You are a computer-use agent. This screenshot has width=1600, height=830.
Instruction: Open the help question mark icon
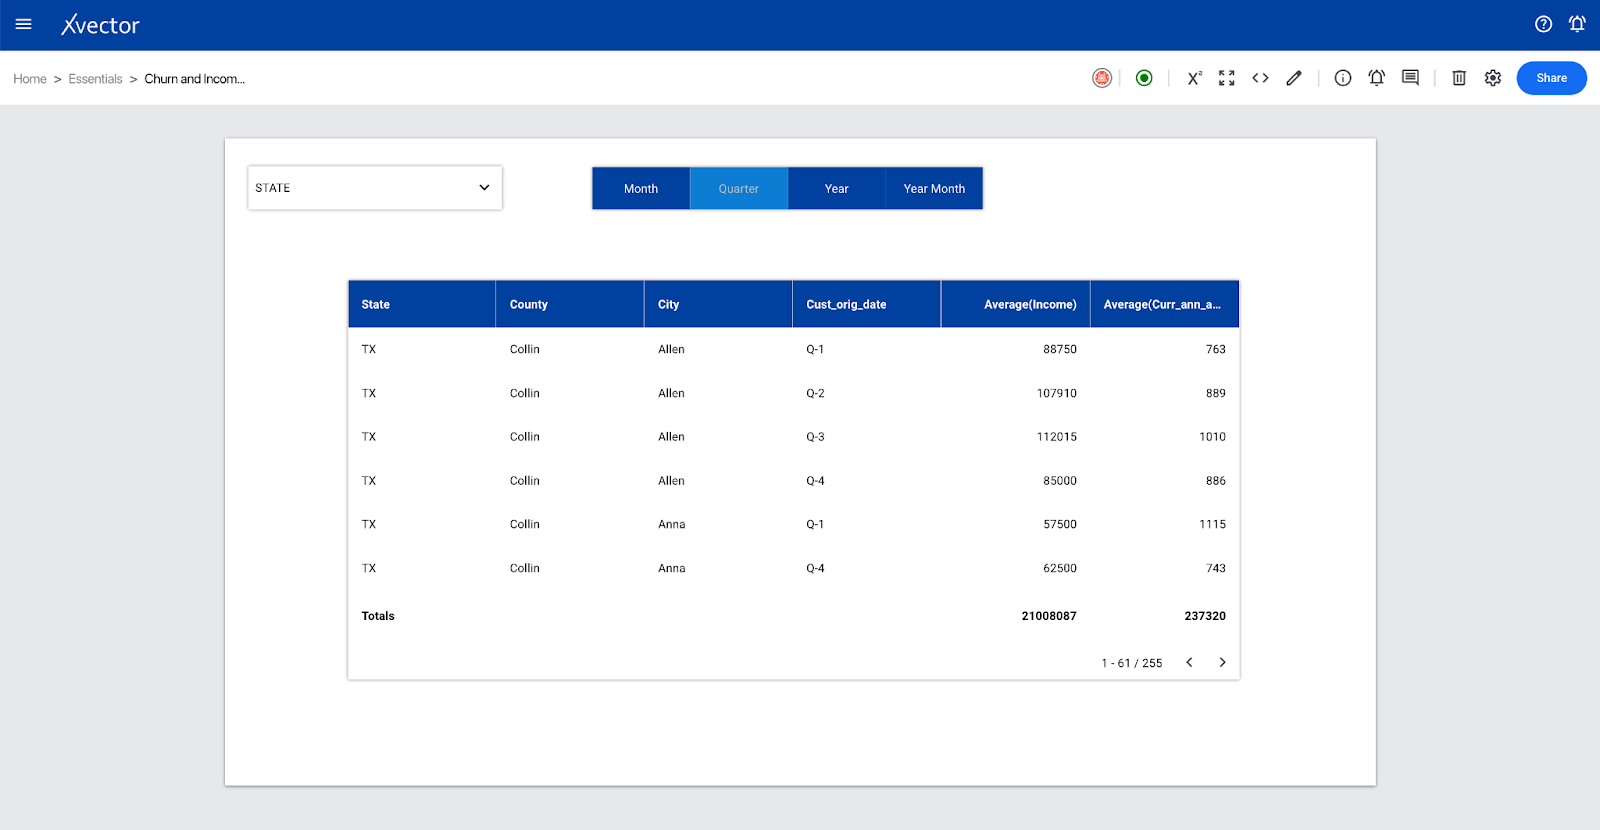coord(1544,24)
